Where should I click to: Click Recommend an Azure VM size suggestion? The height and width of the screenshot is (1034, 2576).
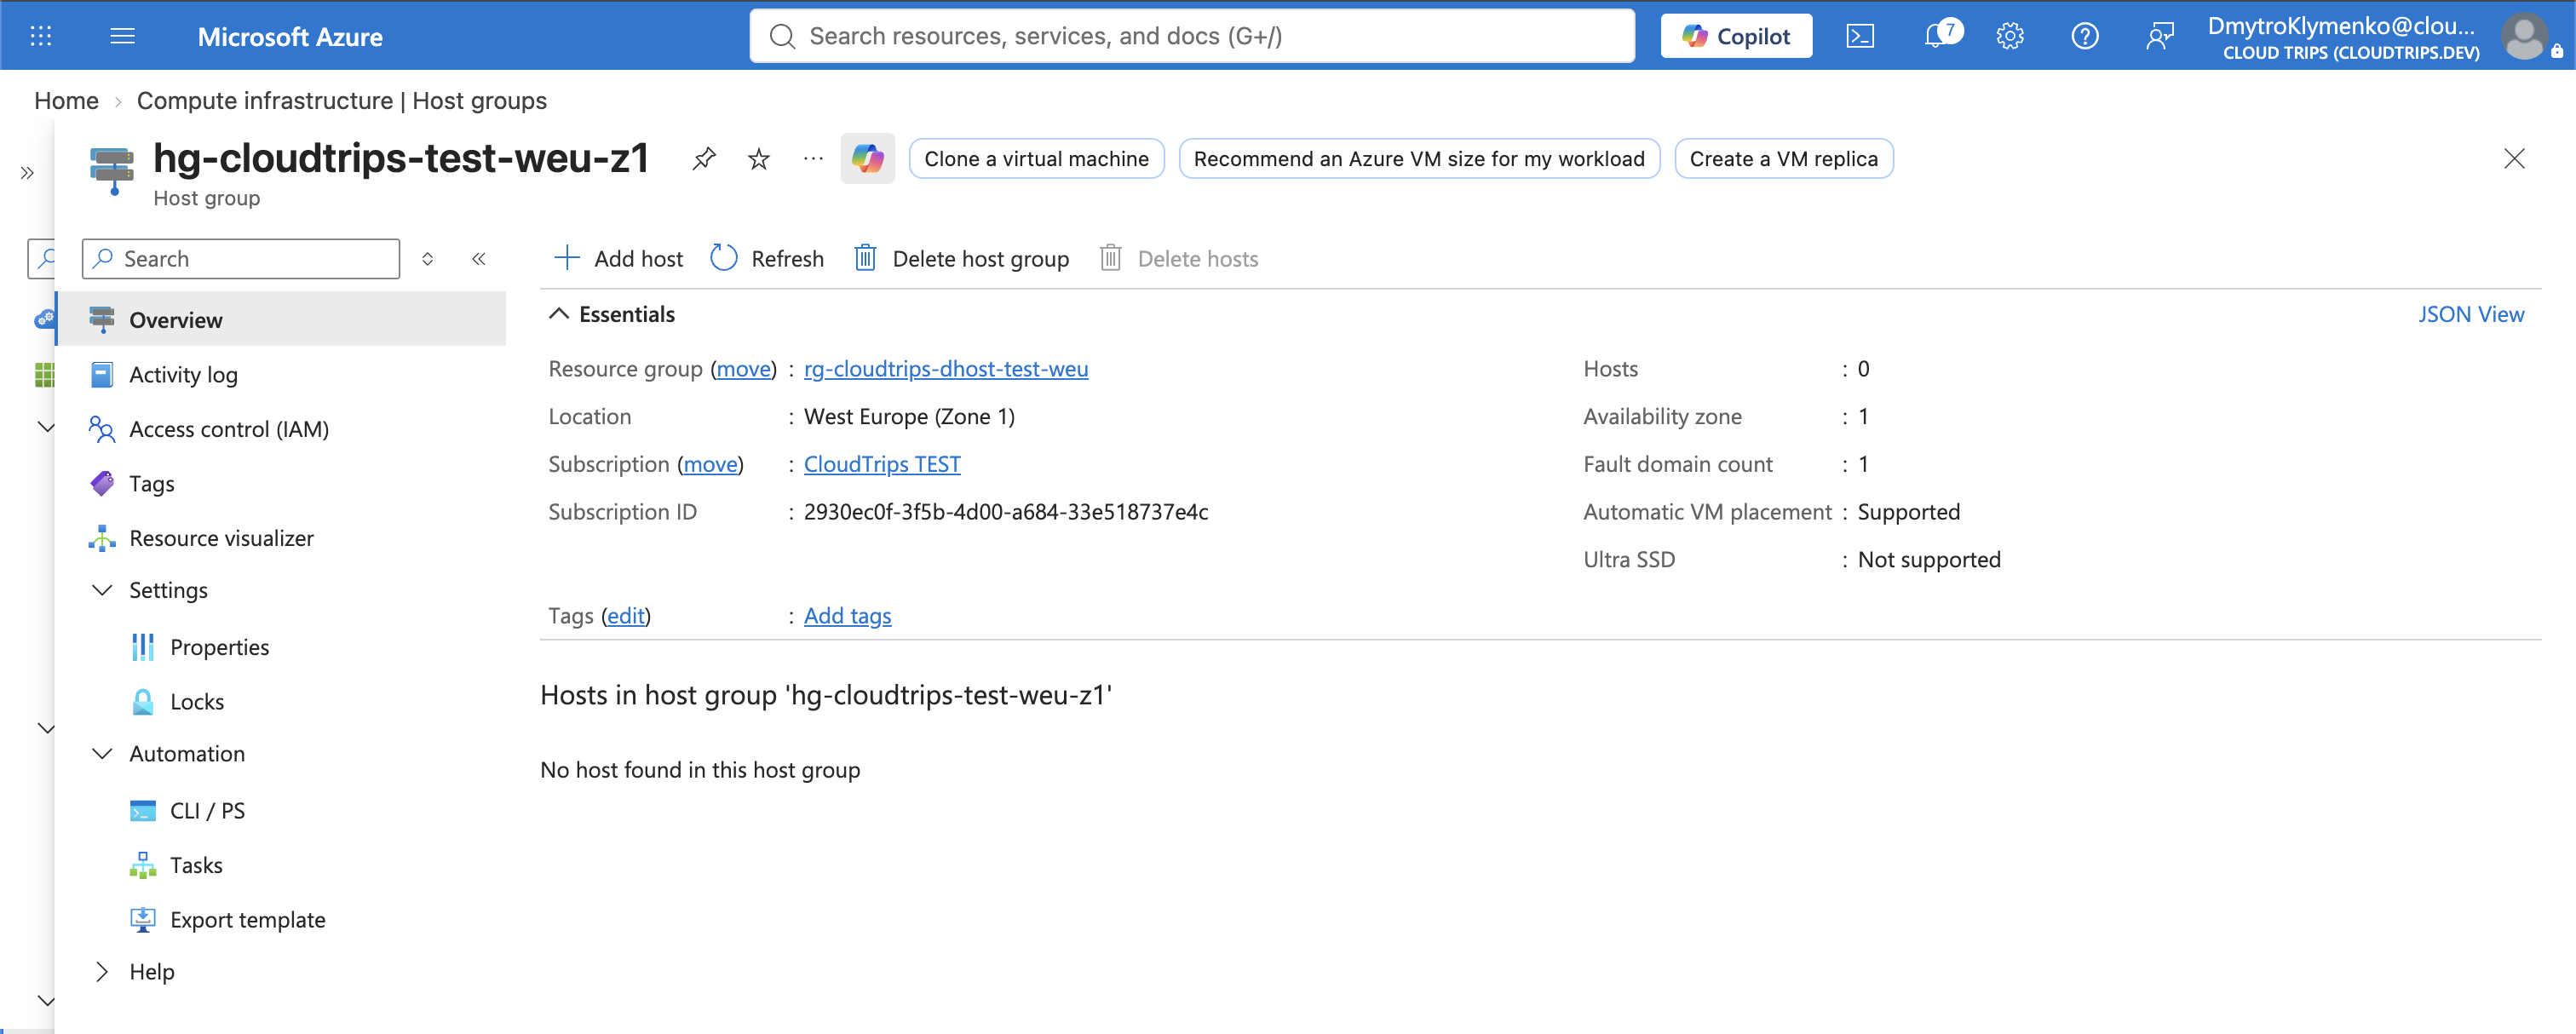1419,159
